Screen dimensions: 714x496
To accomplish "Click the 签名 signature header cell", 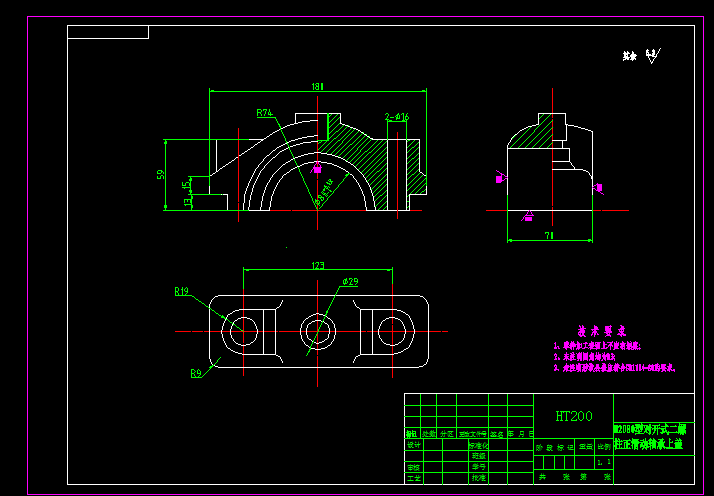I will [x=498, y=434].
